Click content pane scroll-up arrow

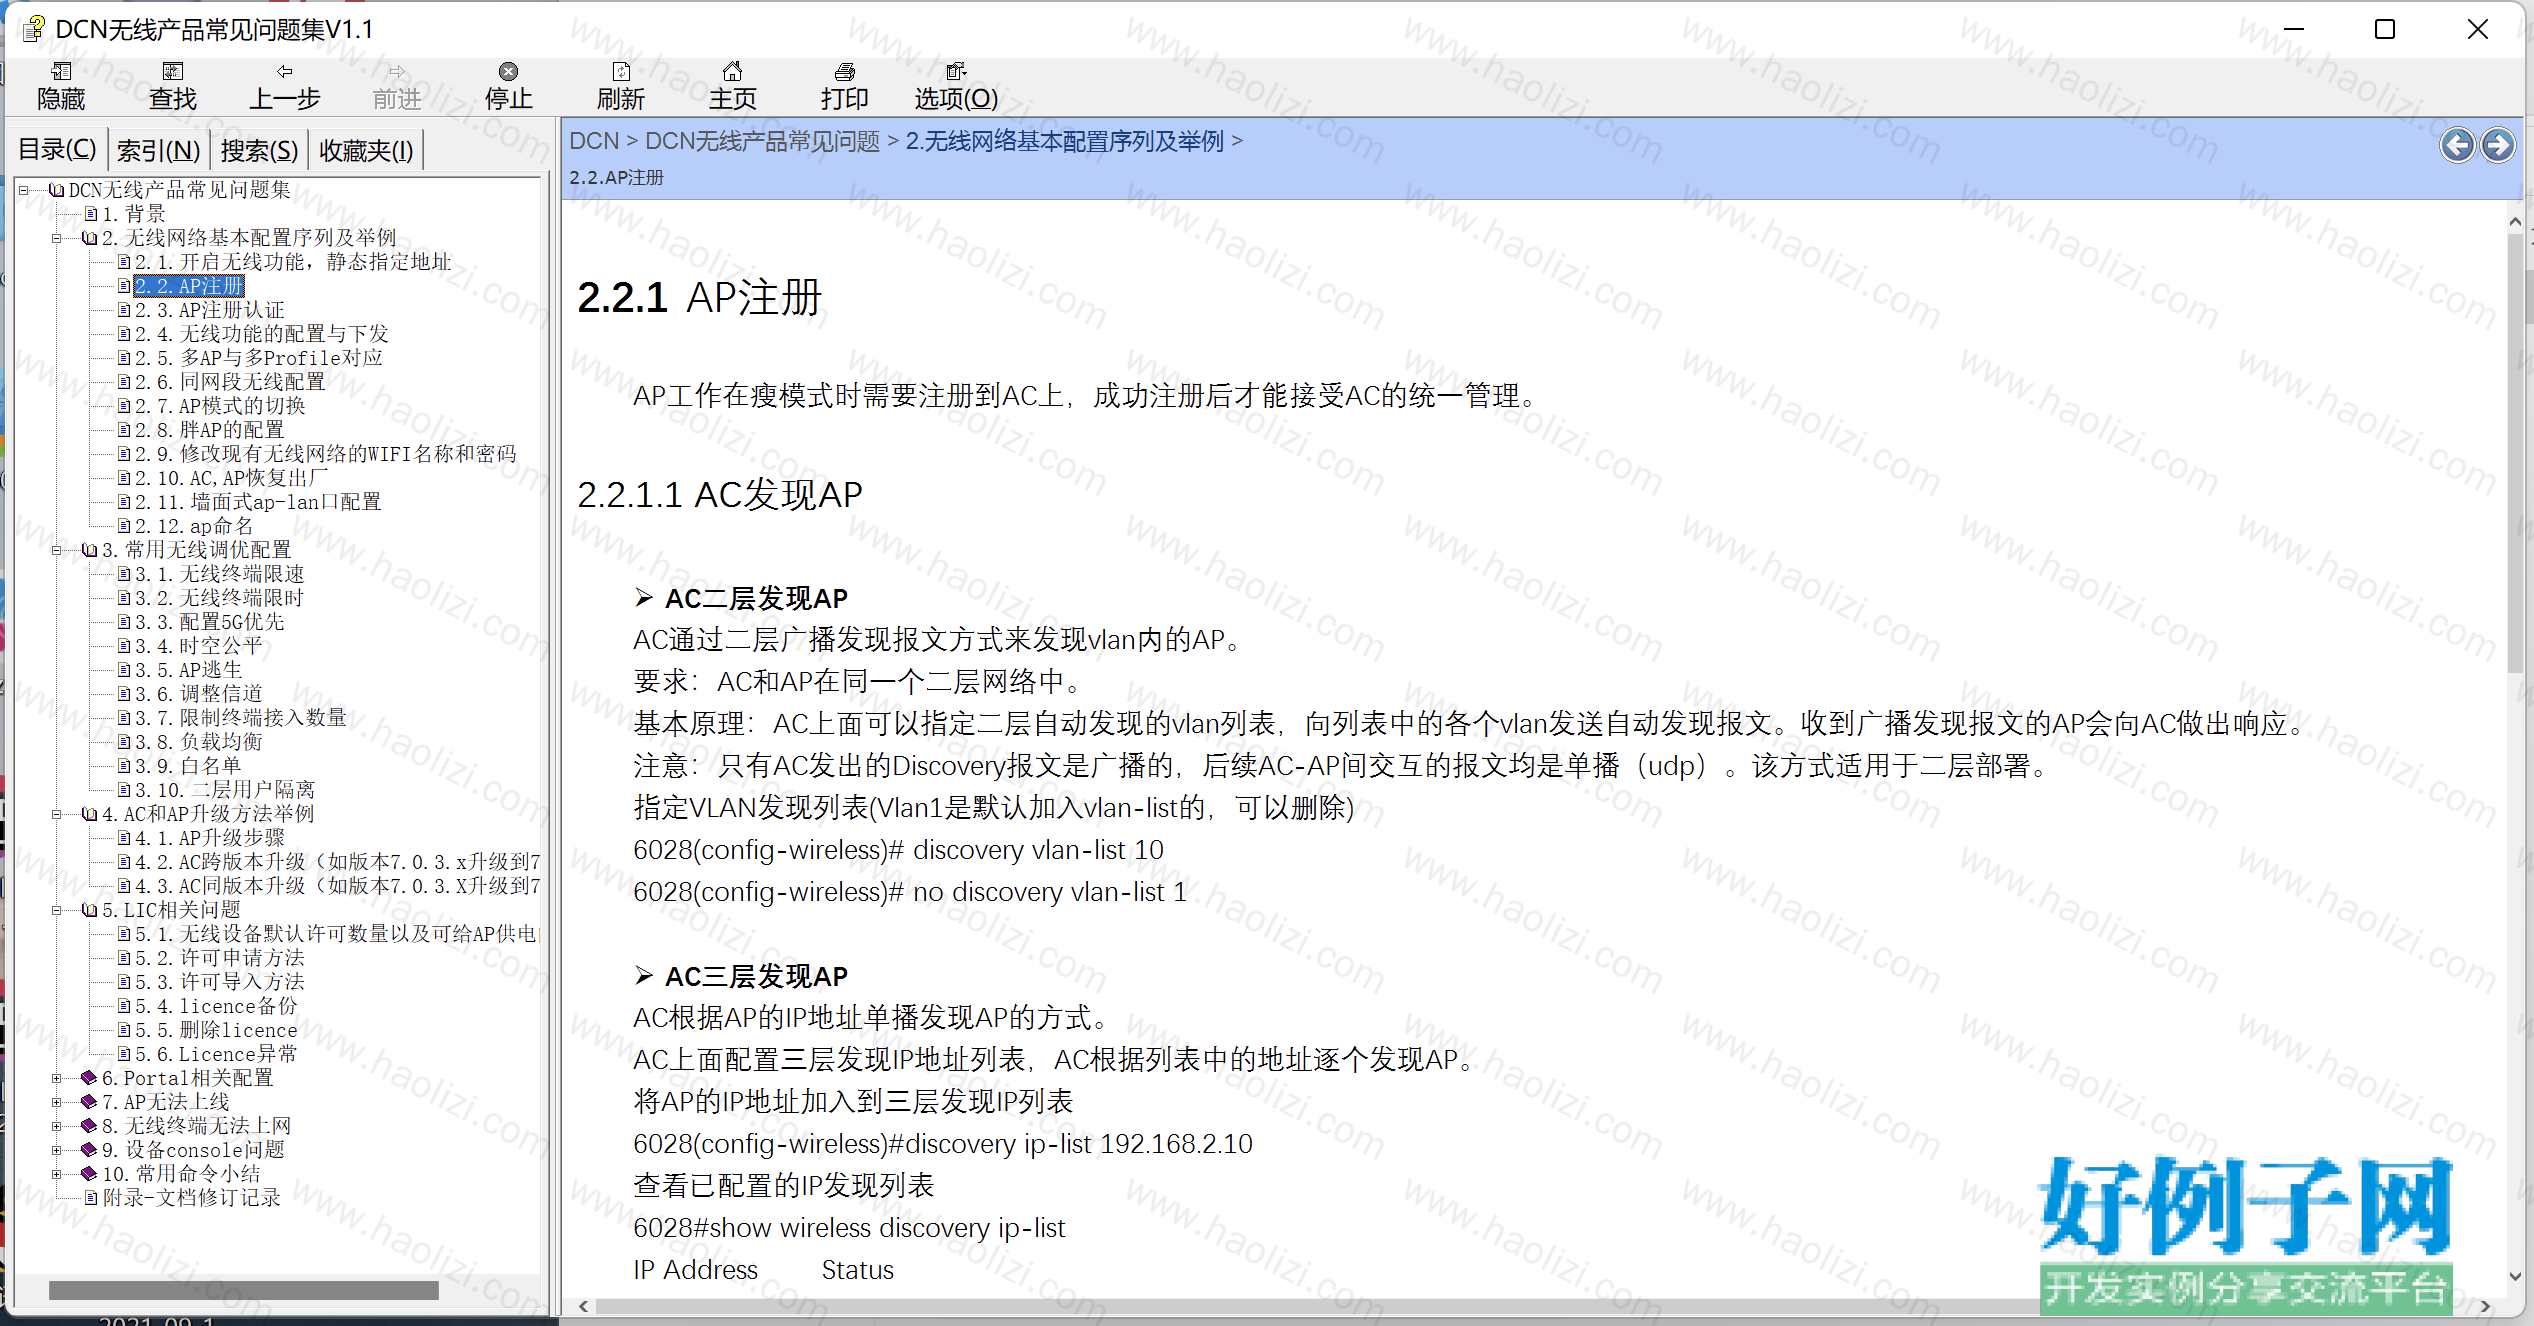tap(2515, 222)
